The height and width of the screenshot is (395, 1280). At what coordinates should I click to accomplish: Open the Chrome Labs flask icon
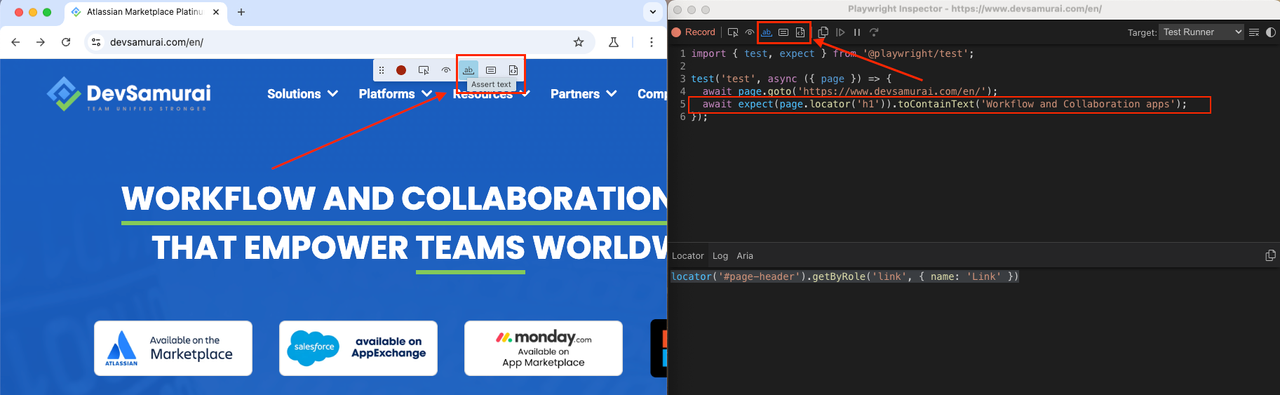pos(615,42)
